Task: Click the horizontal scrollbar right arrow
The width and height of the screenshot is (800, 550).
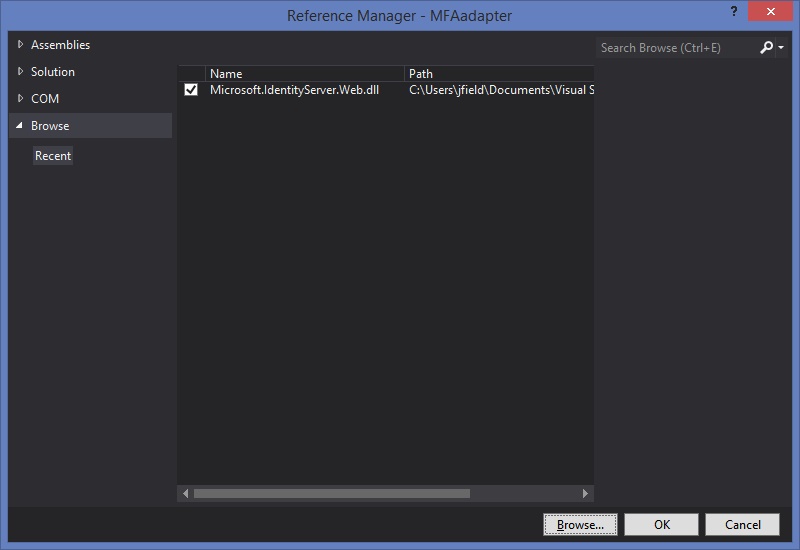Action: click(x=585, y=493)
